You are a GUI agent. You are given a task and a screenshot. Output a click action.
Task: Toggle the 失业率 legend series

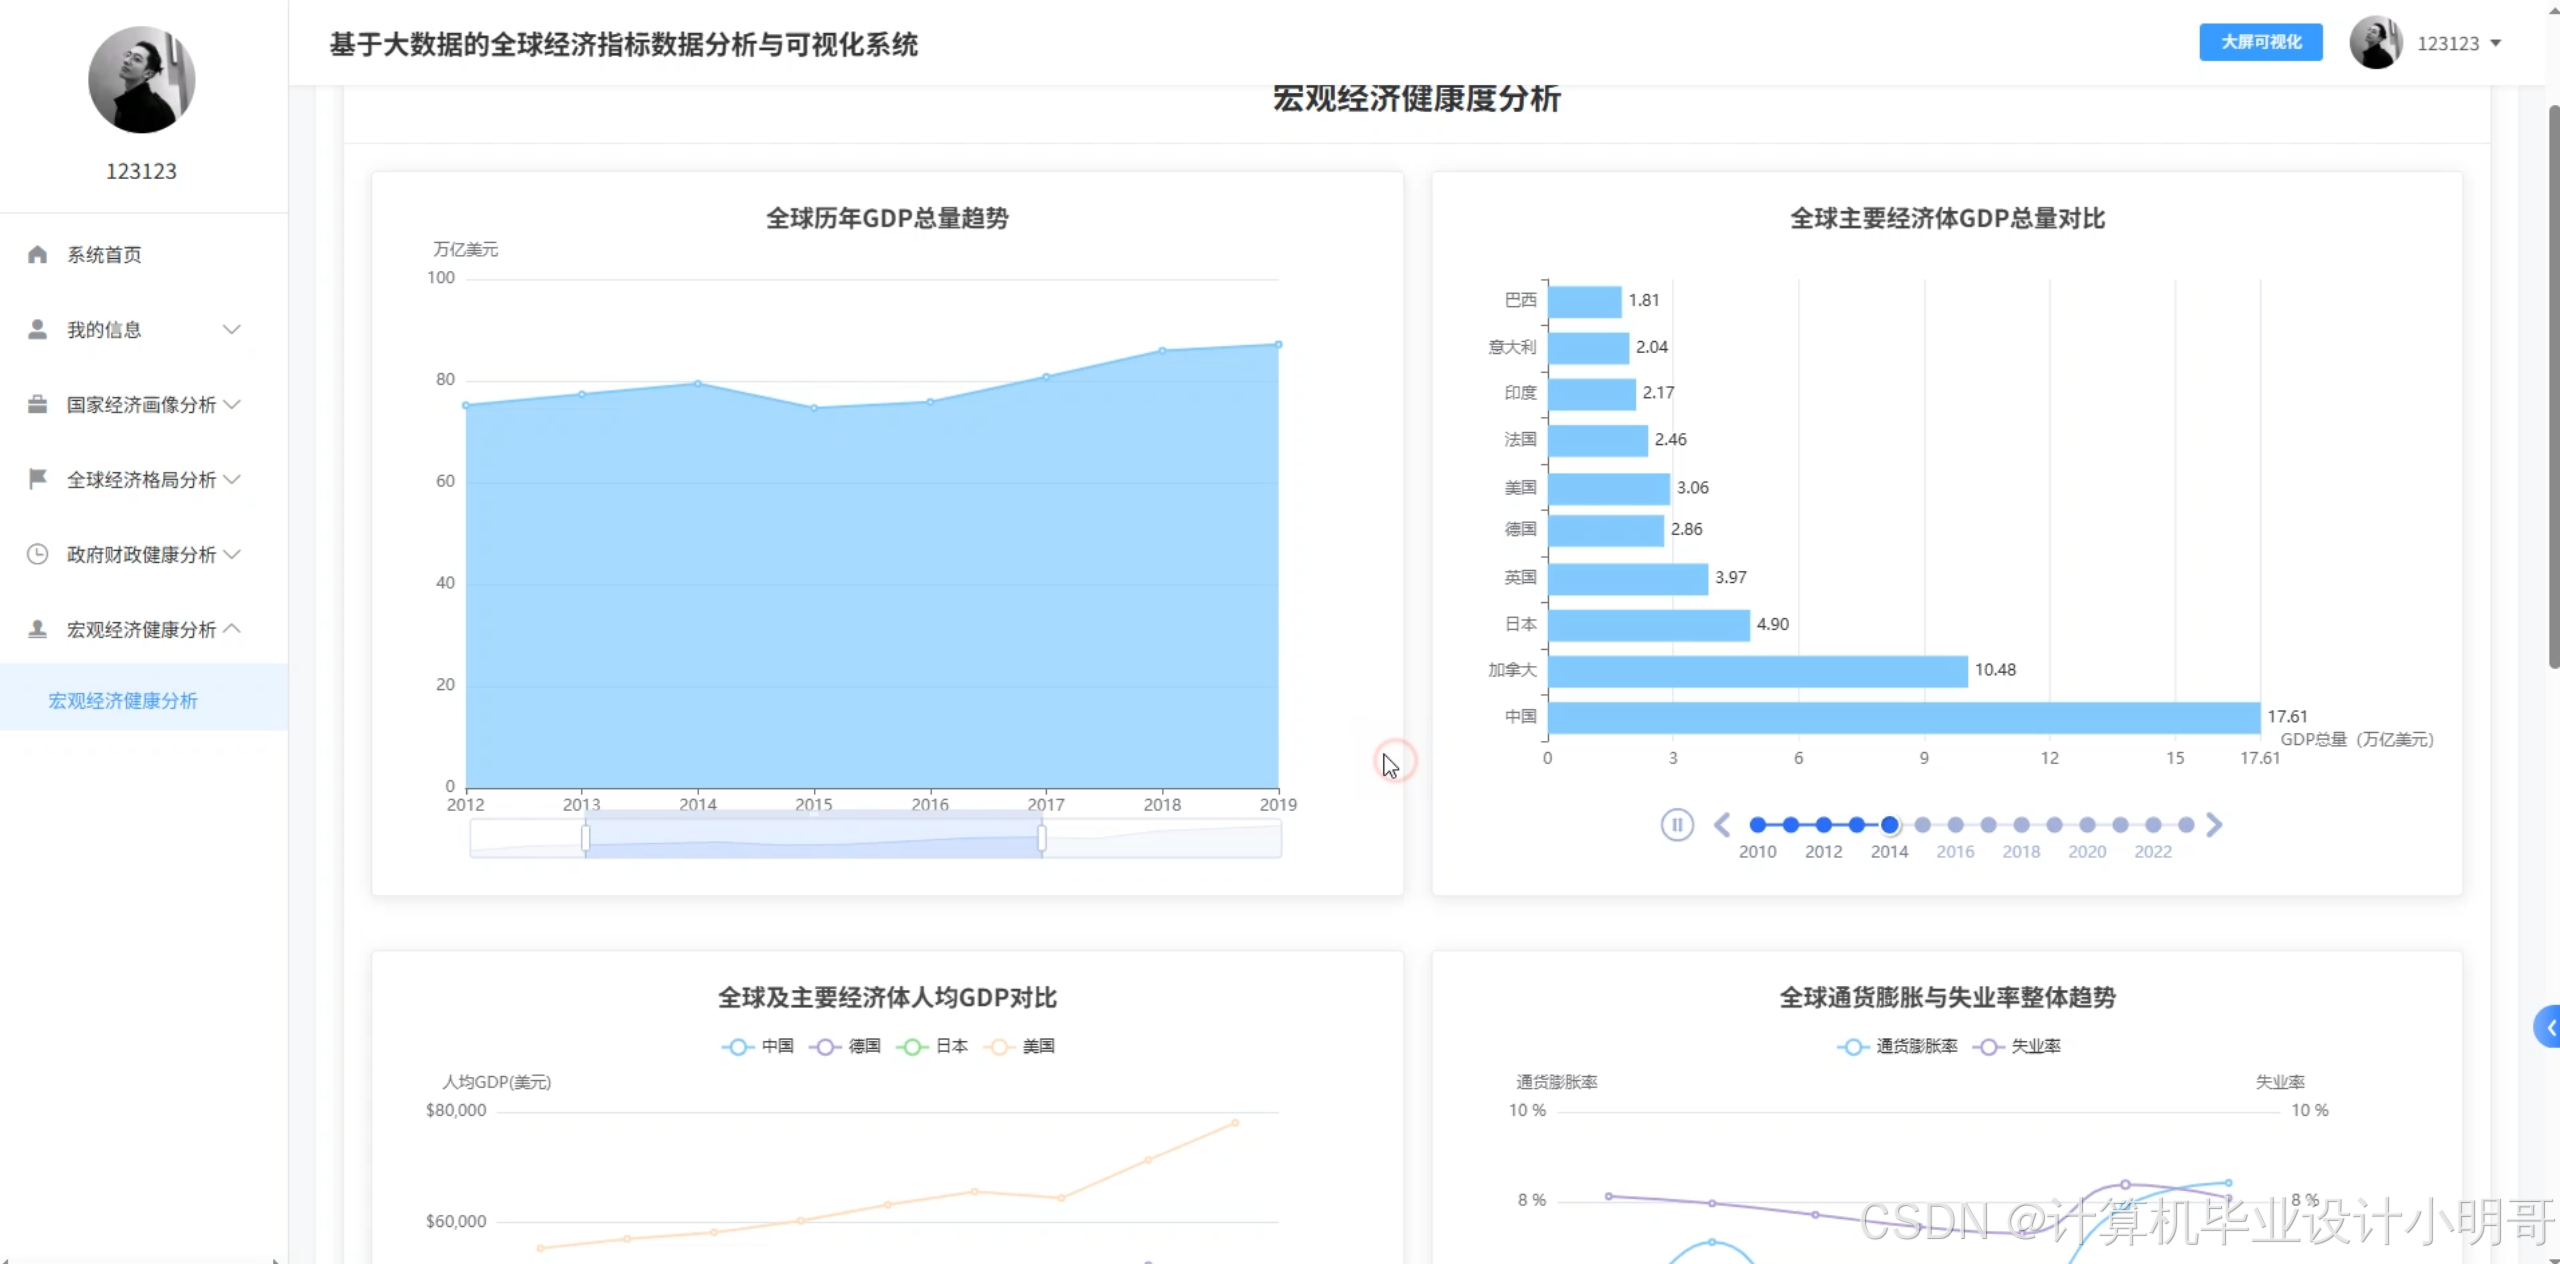click(2016, 1046)
